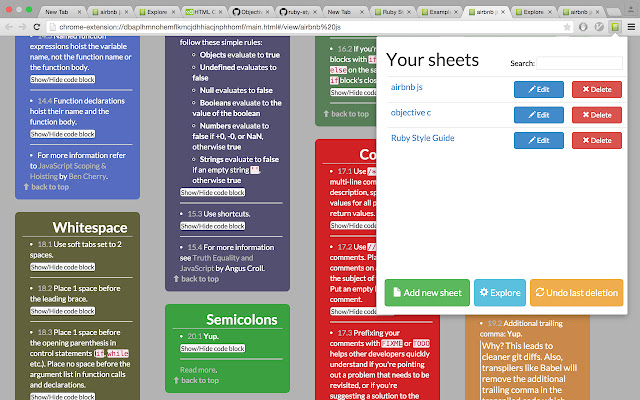Reload the current page
The height and width of the screenshot is (400, 640).
pyautogui.click(x=36, y=27)
